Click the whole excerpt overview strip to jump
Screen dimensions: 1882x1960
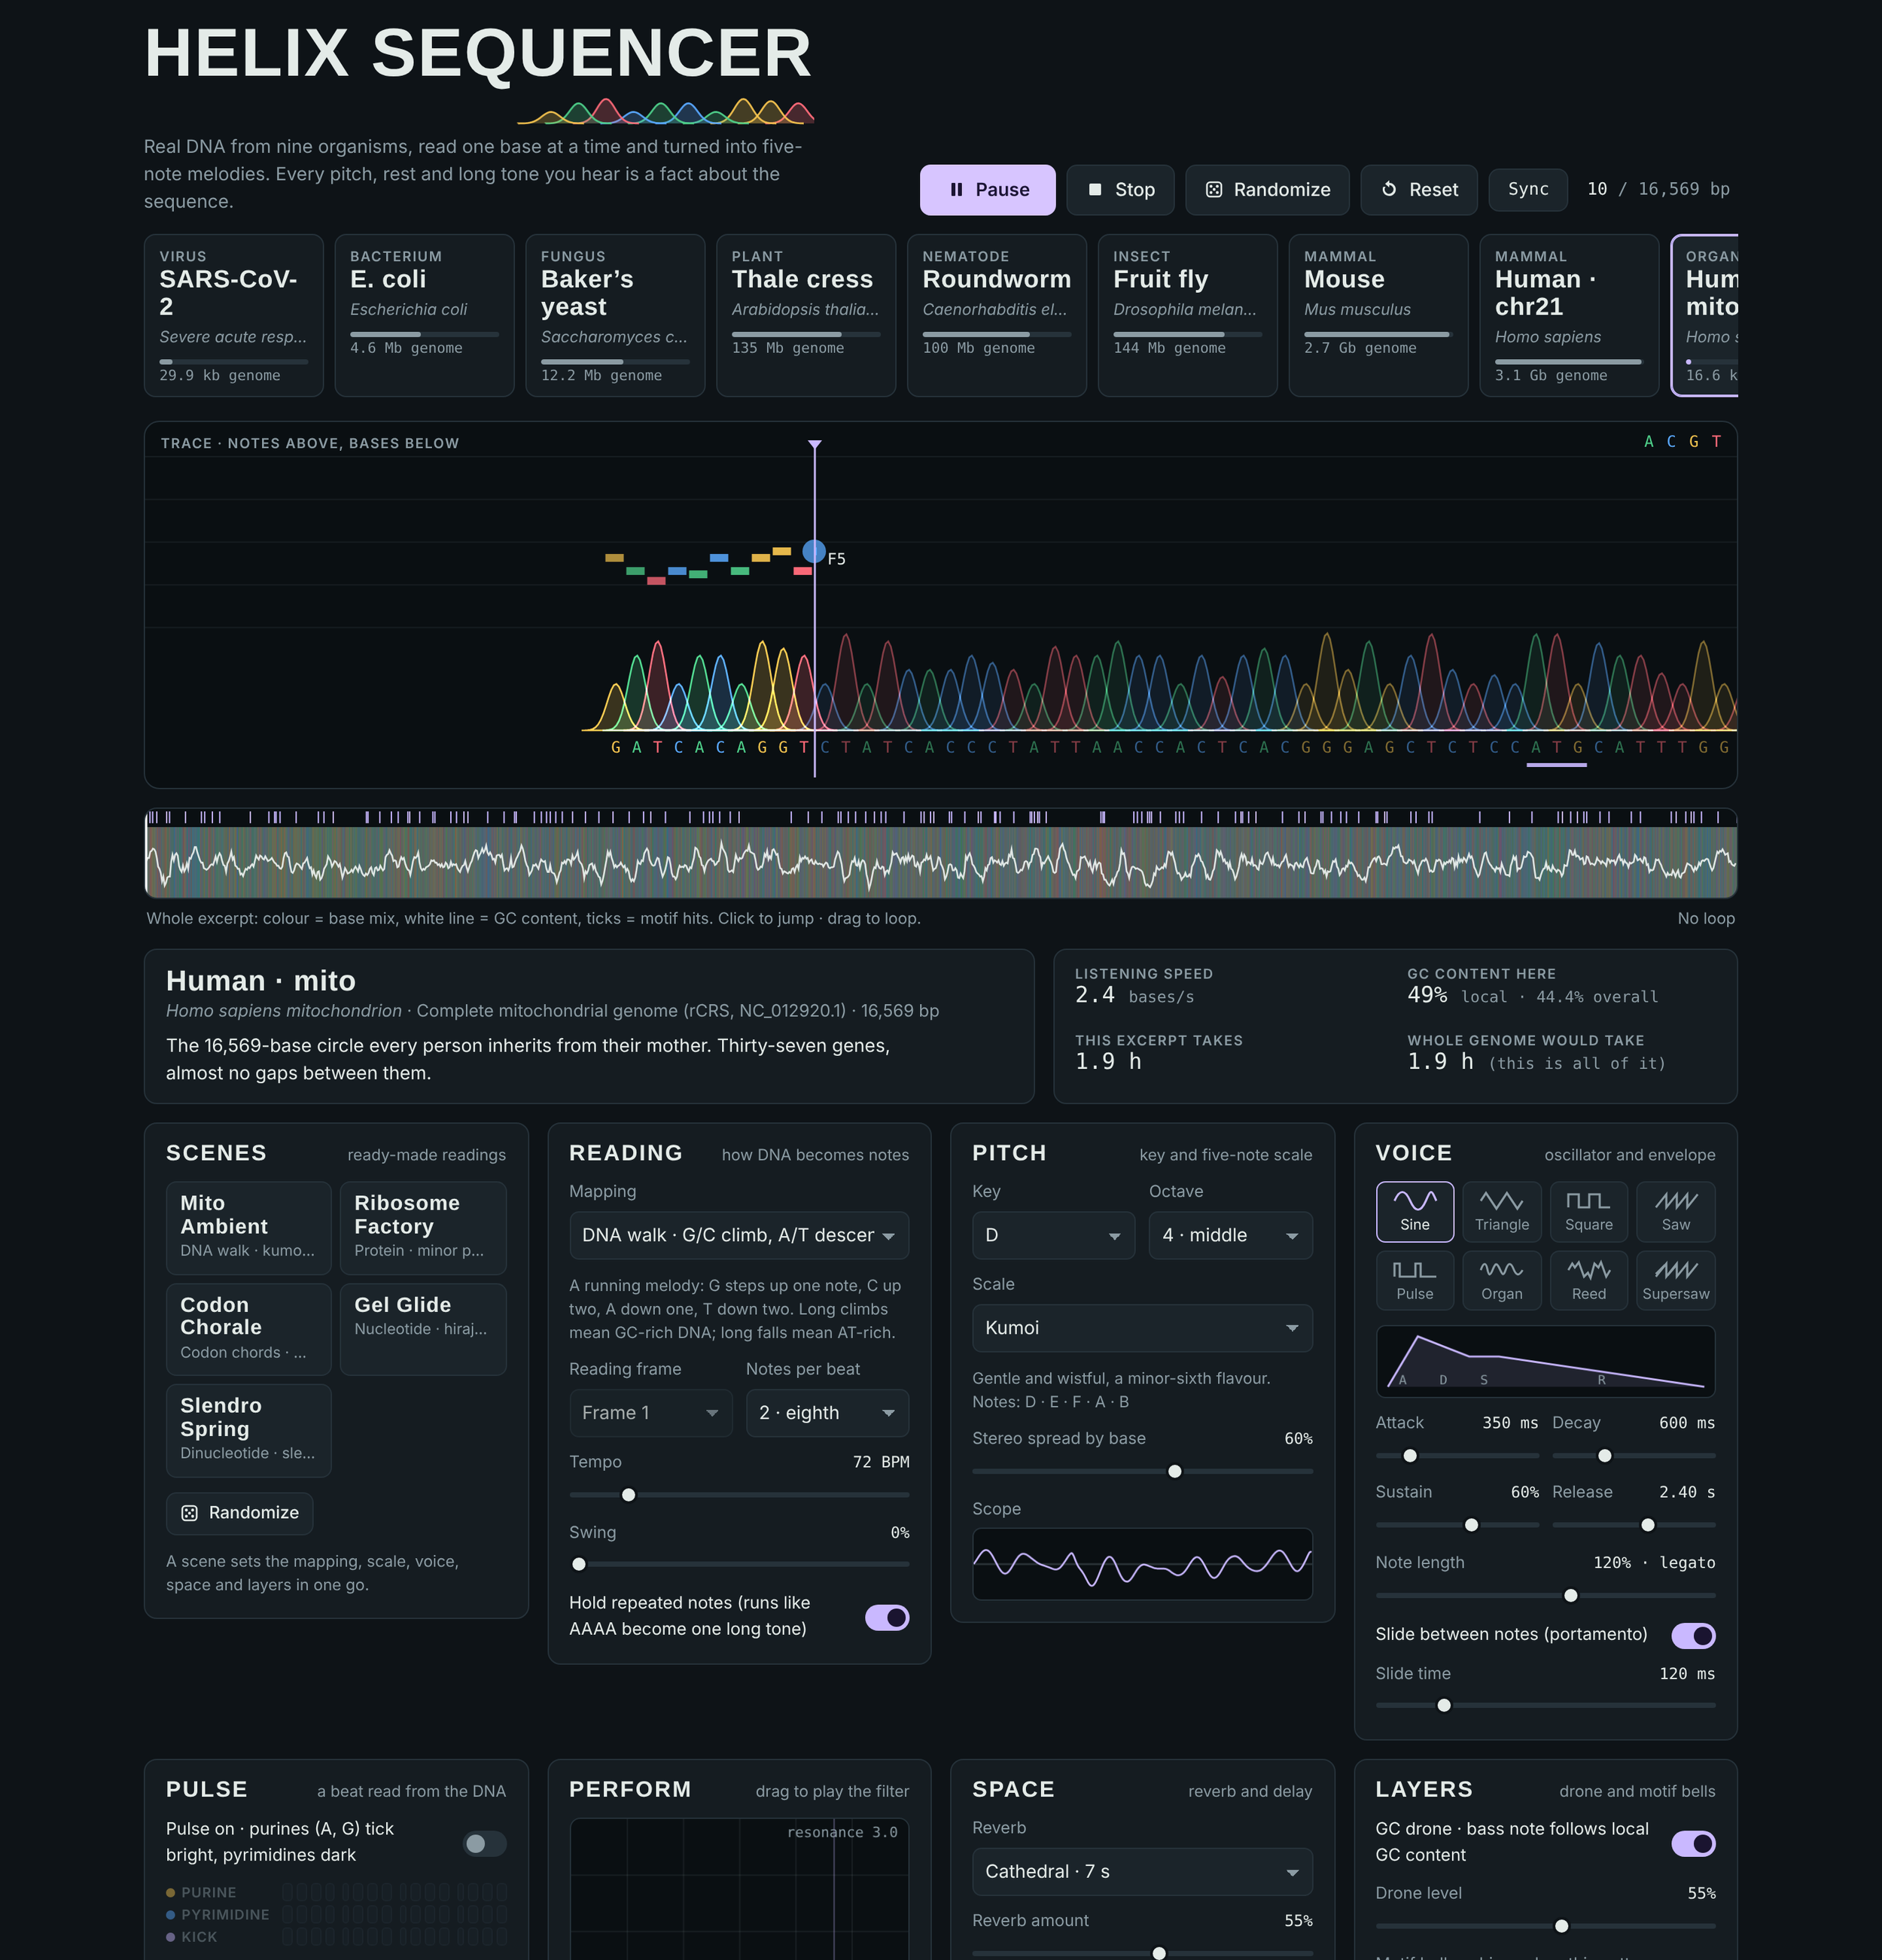pyautogui.click(x=940, y=853)
